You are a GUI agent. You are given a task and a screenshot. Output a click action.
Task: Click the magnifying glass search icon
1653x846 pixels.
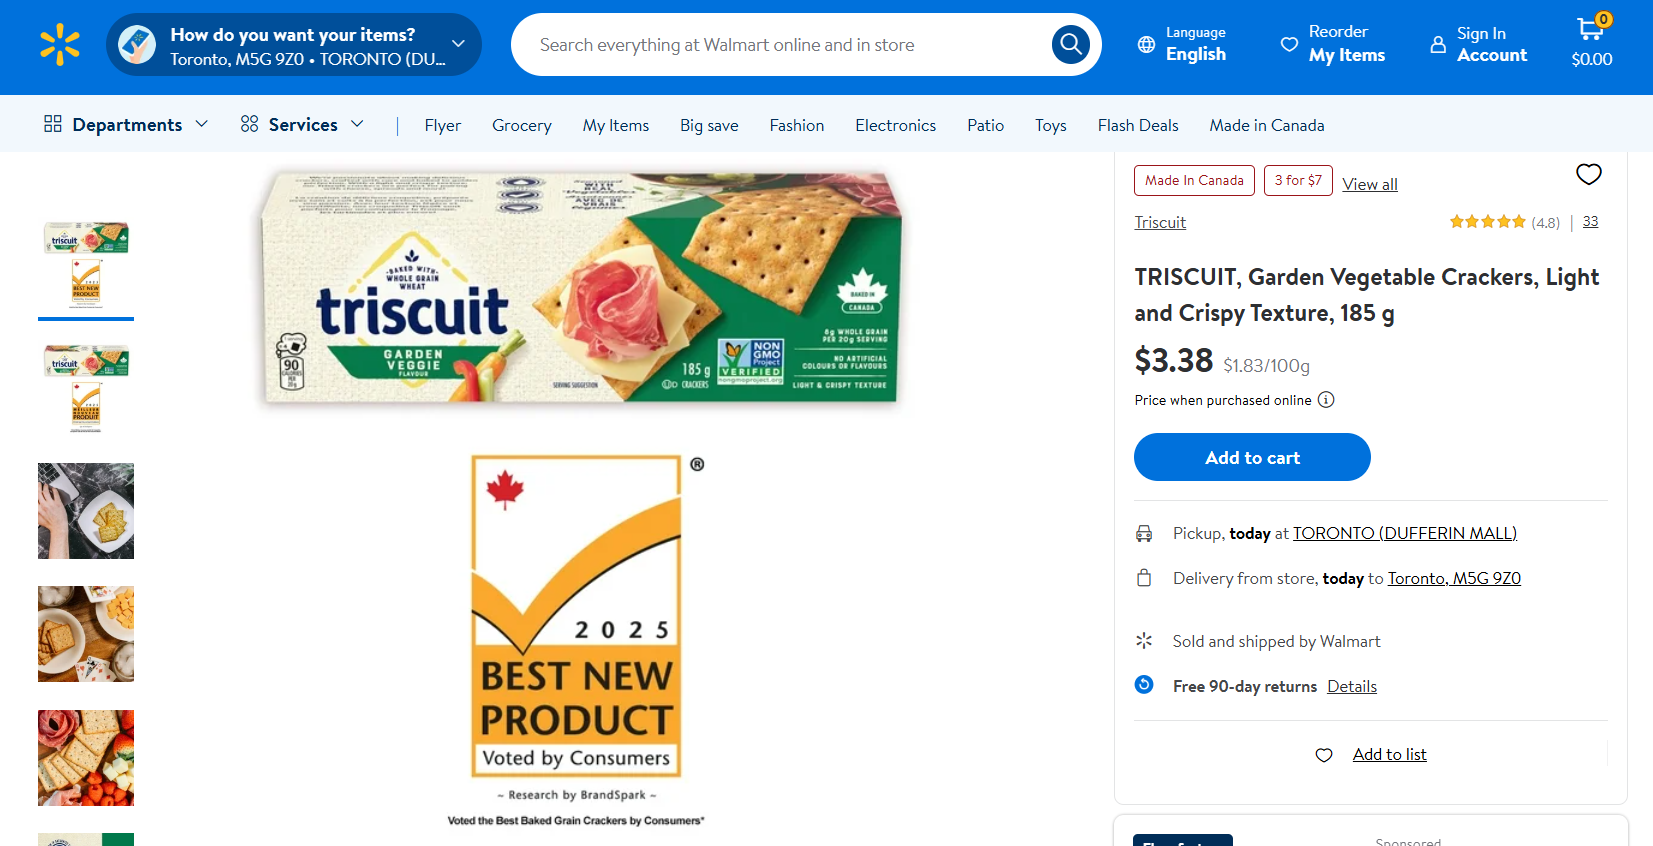pyautogui.click(x=1070, y=44)
